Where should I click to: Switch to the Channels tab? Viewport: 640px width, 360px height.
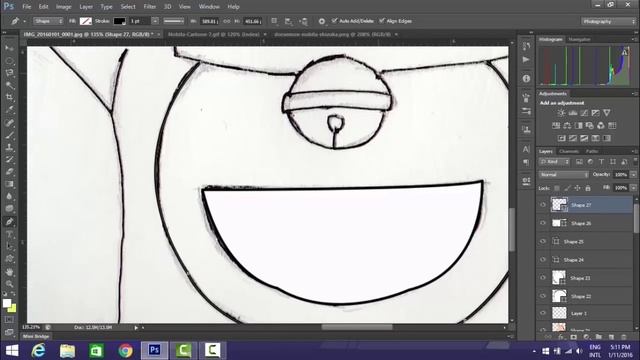tap(569, 151)
